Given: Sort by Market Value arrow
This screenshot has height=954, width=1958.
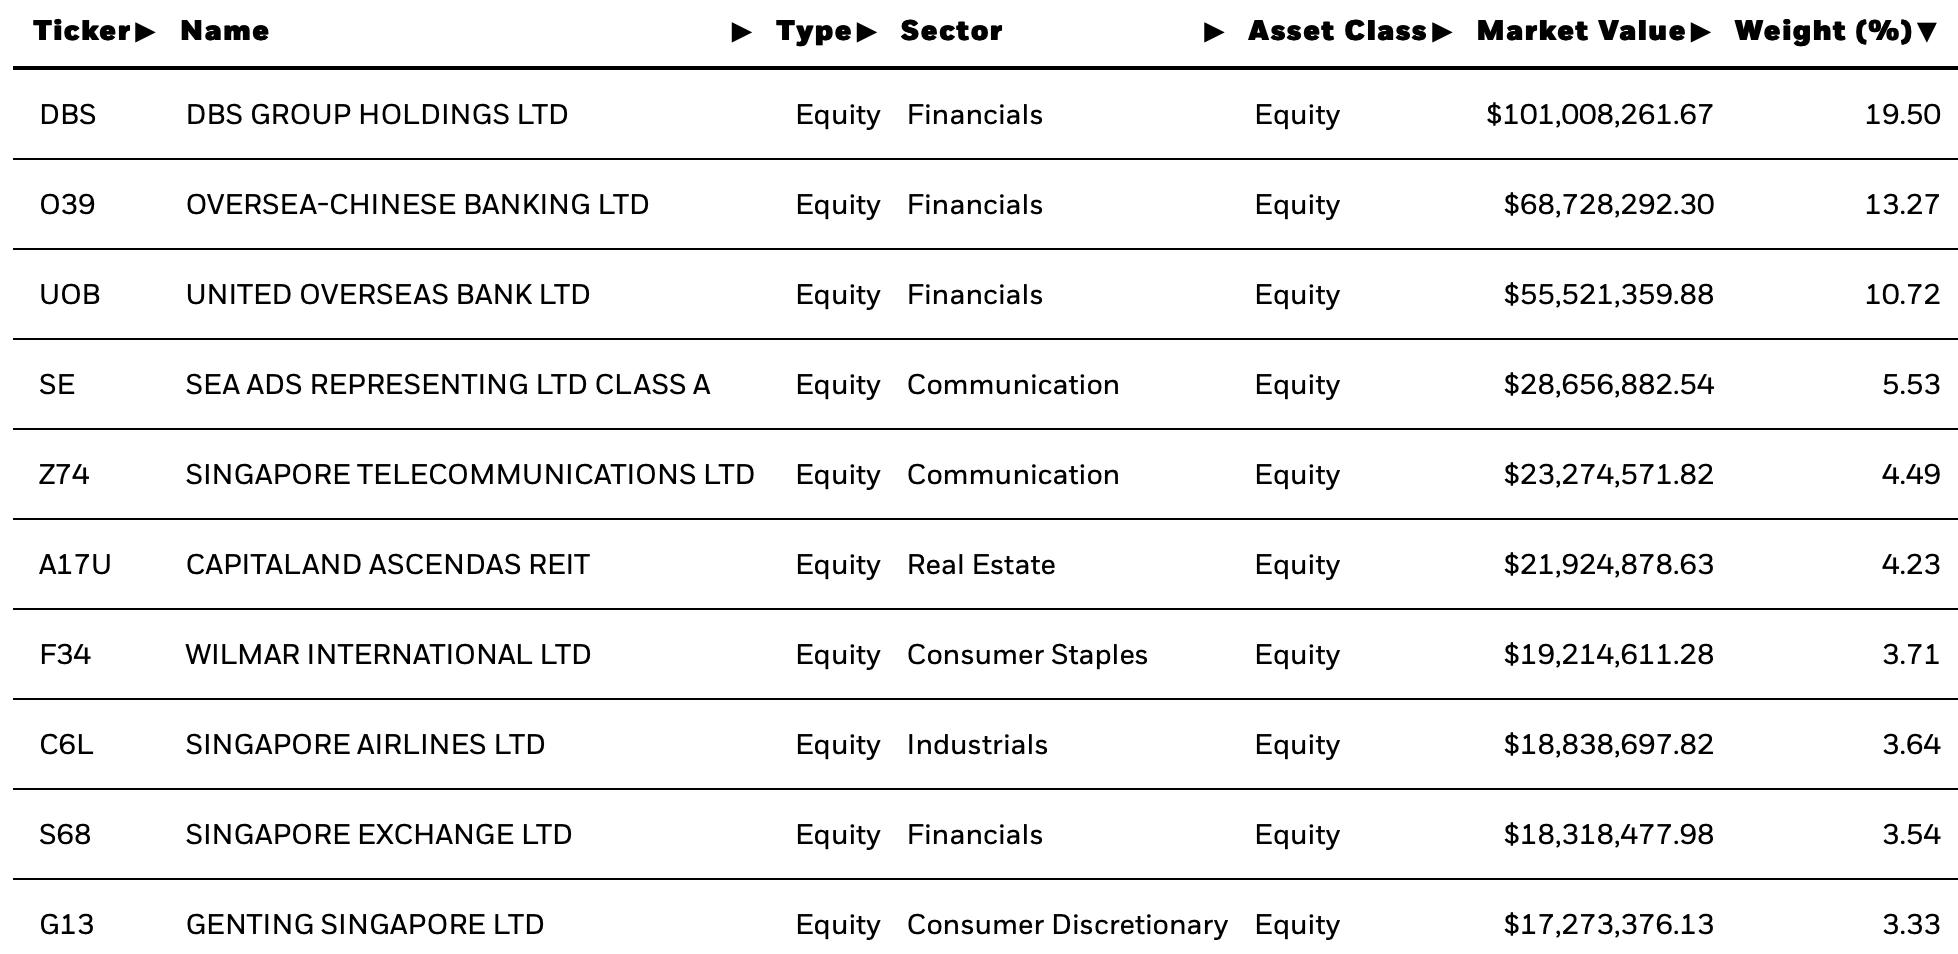Looking at the screenshot, I should (1700, 32).
